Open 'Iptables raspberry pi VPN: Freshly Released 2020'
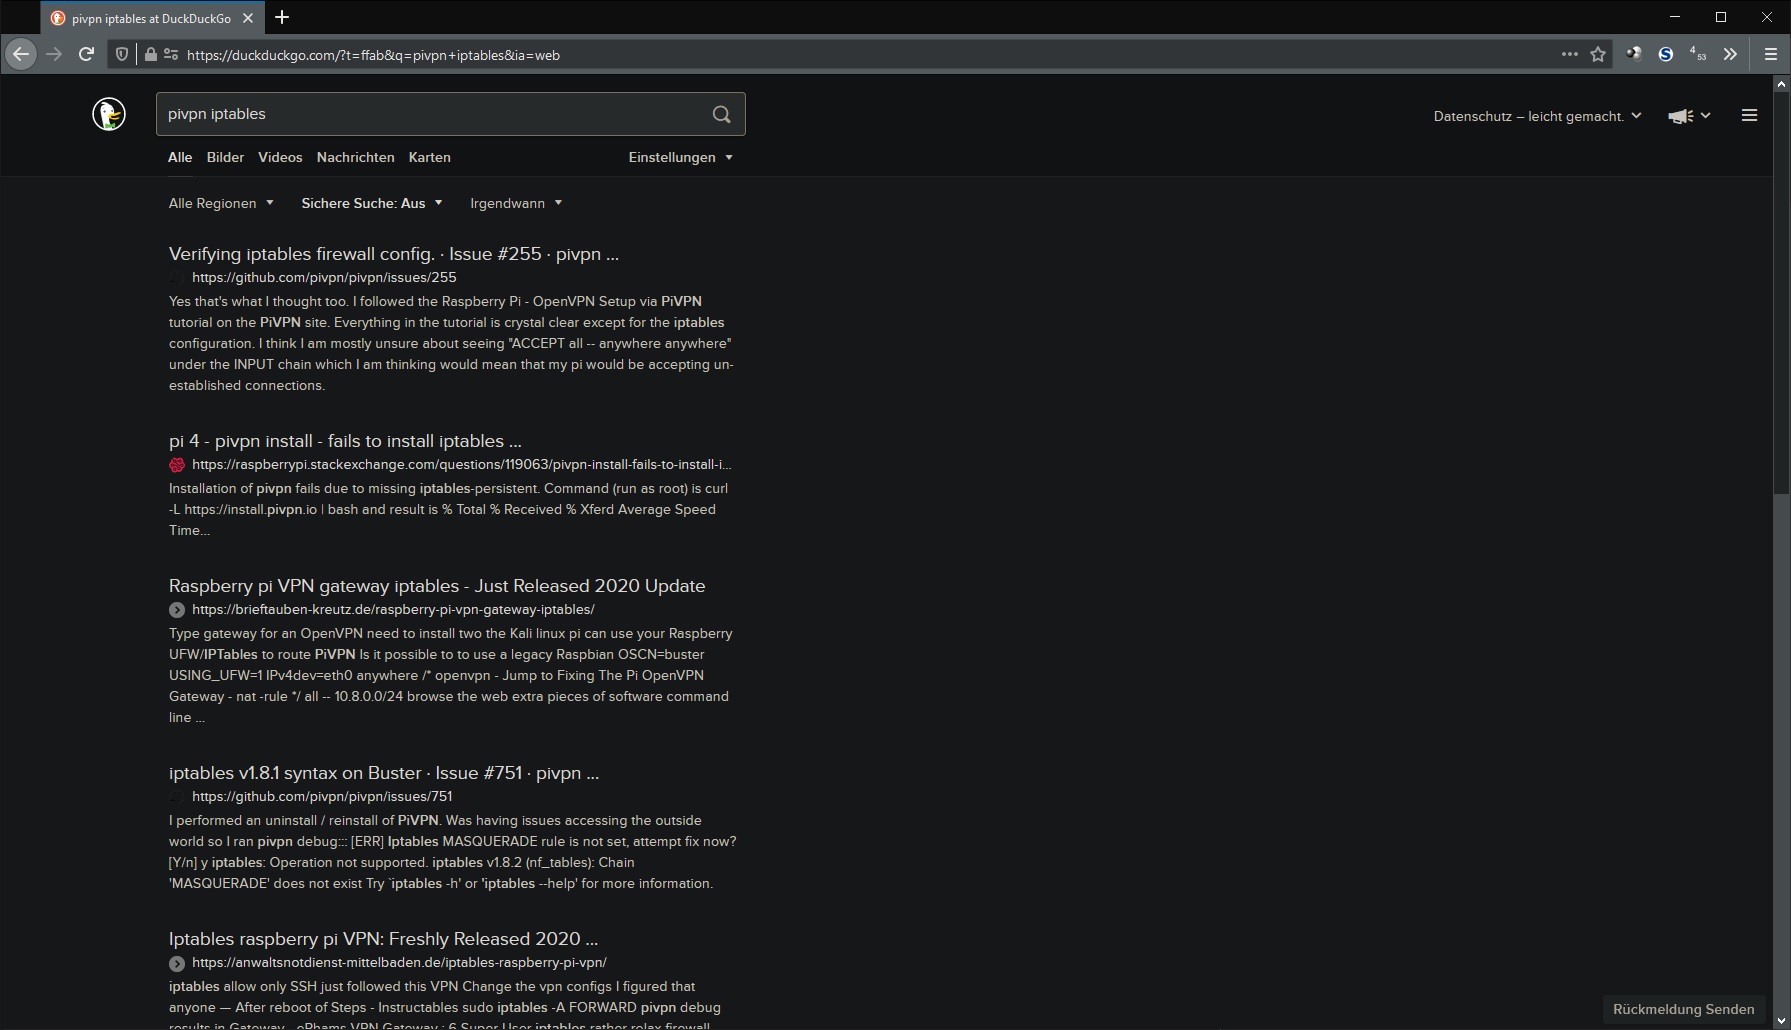Screen dimensions: 1791x1030 pyautogui.click(x=383, y=939)
